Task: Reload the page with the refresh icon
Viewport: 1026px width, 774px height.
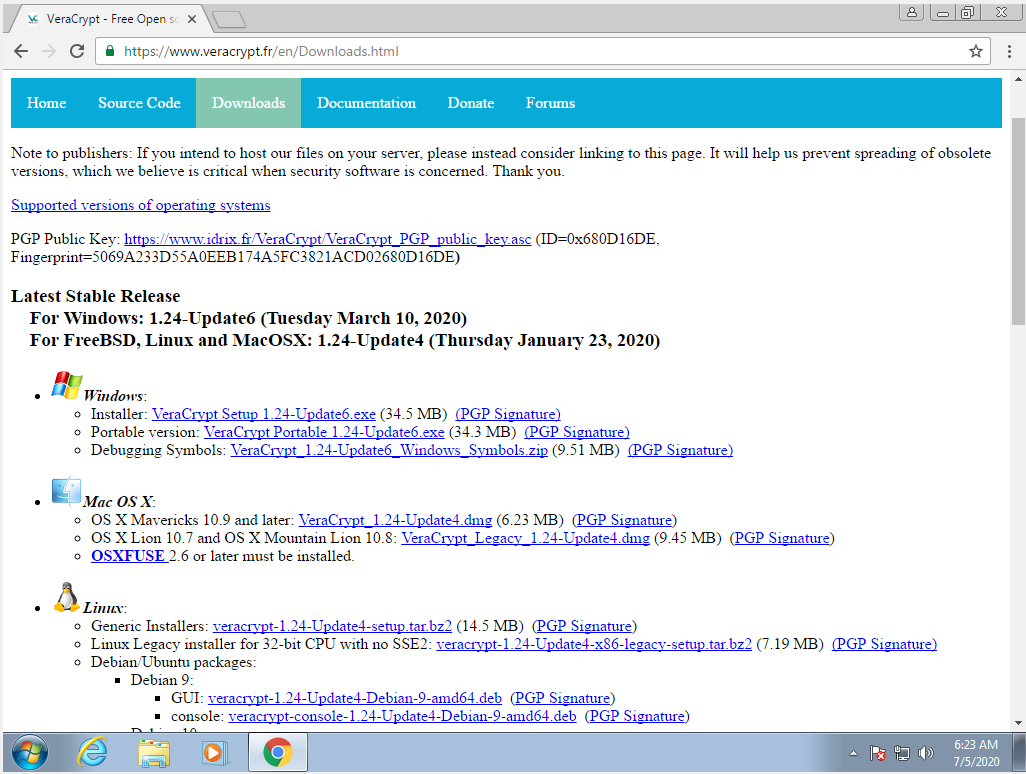Action: coord(77,51)
